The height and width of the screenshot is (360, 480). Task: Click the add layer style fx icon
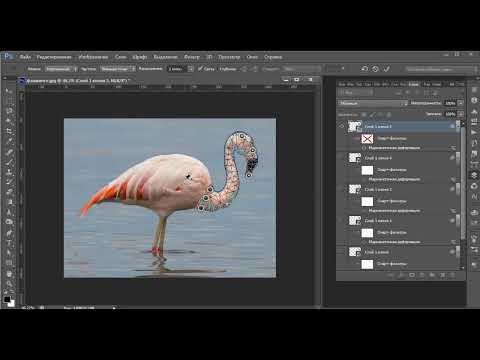(x=401, y=275)
